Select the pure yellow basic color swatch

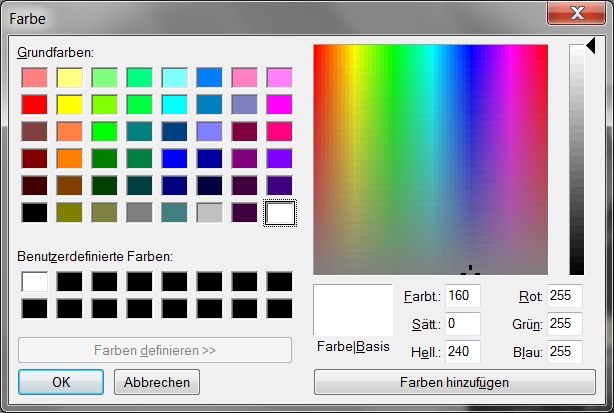pyautogui.click(x=70, y=105)
